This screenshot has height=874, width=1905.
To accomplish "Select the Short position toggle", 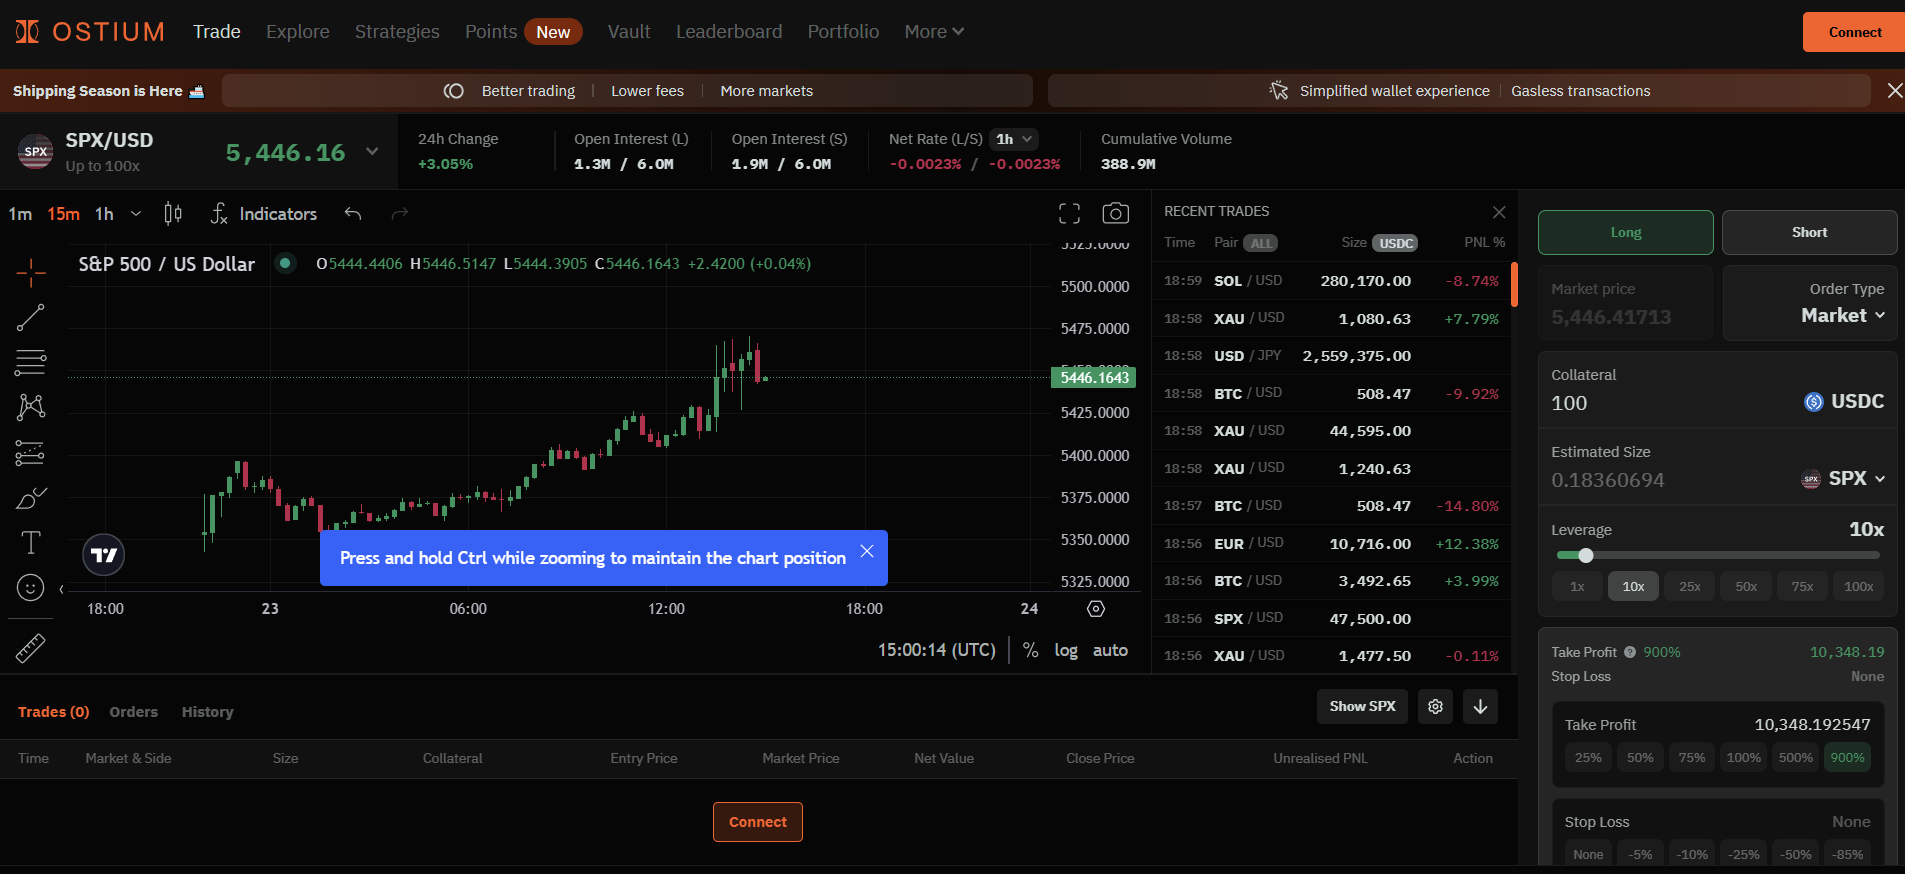I will coord(1809,232).
